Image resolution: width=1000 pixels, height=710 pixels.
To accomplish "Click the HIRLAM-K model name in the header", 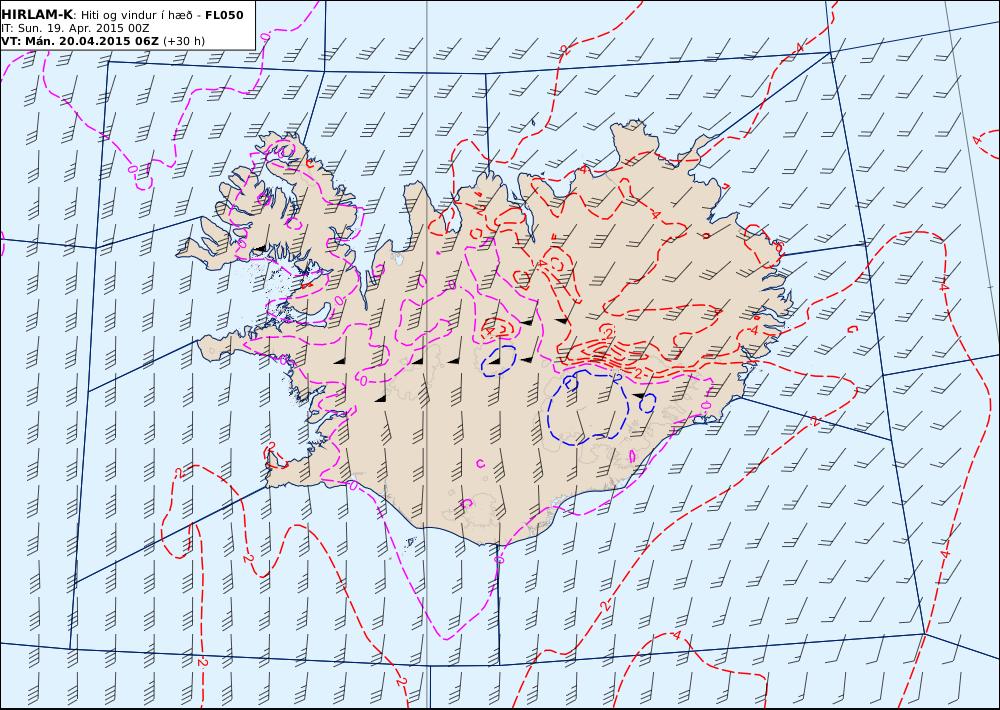I will [x=37, y=15].
